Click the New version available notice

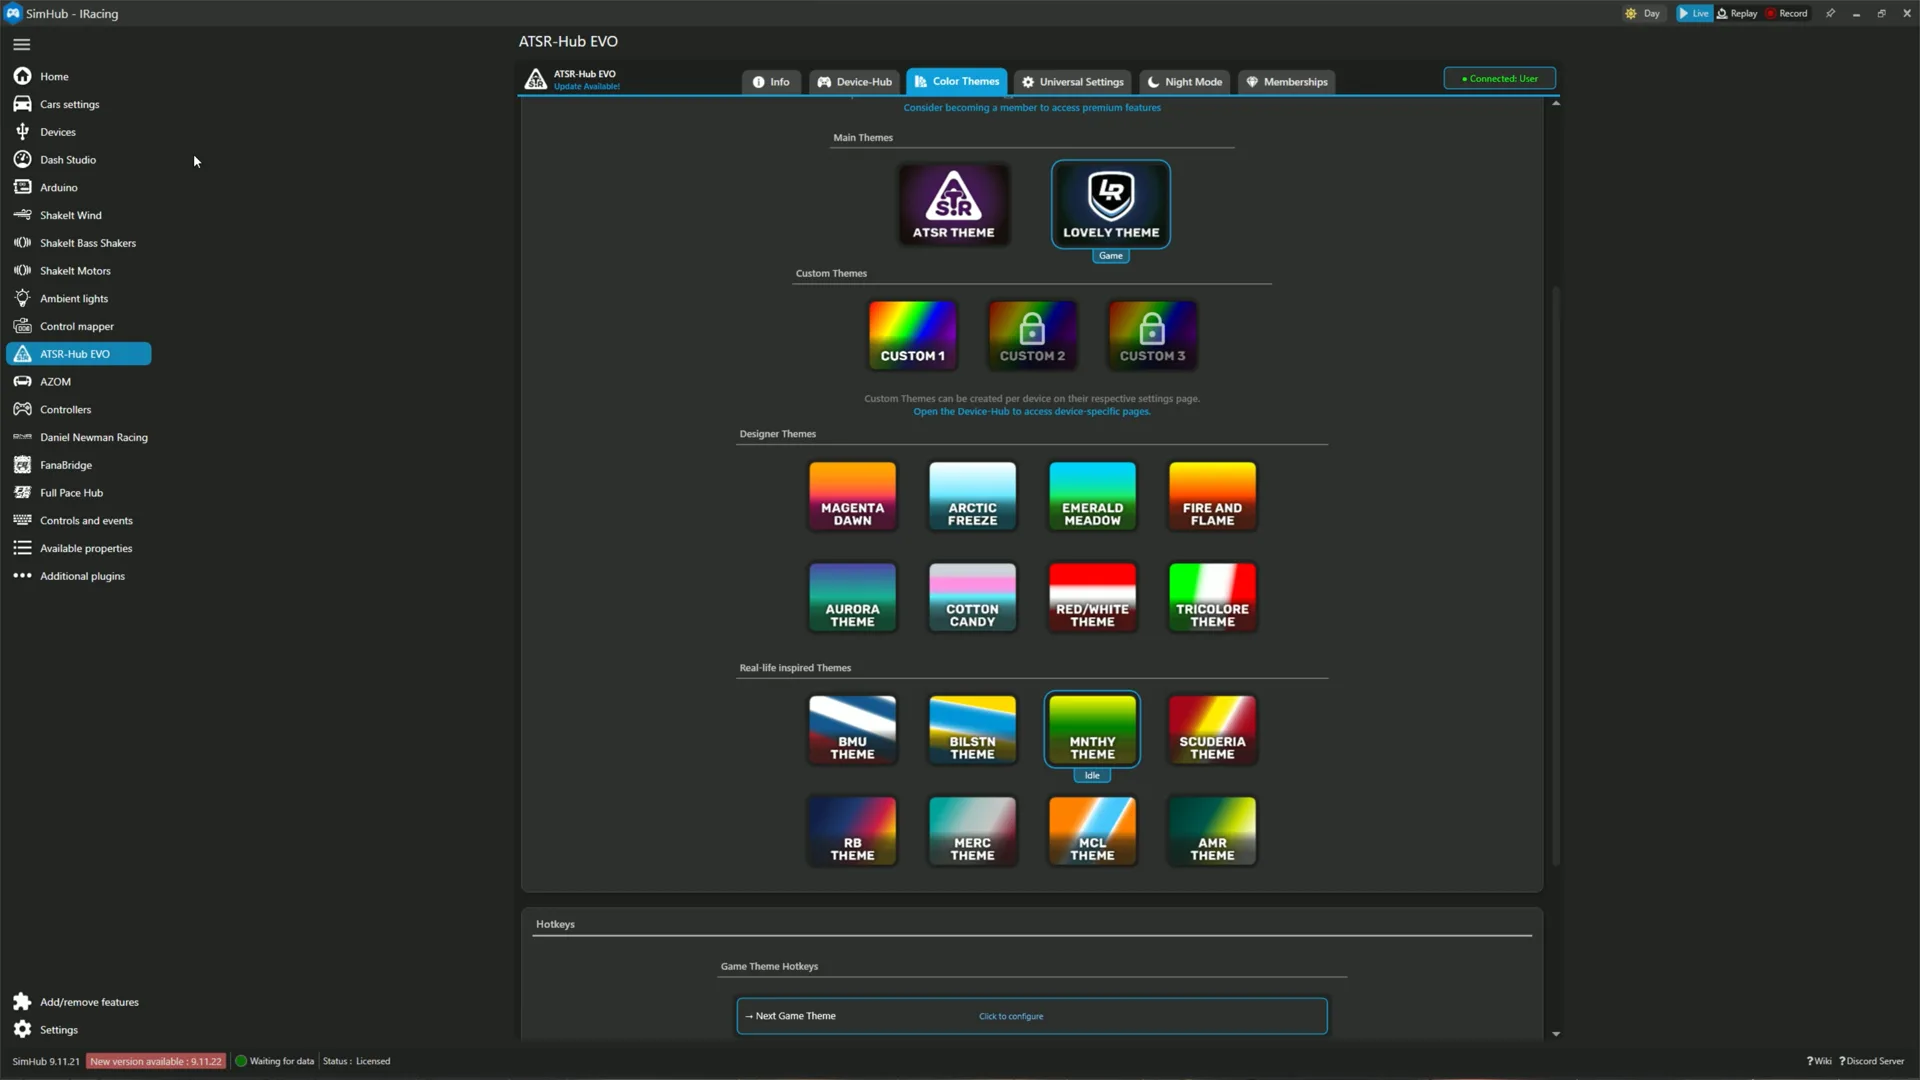coord(156,1061)
